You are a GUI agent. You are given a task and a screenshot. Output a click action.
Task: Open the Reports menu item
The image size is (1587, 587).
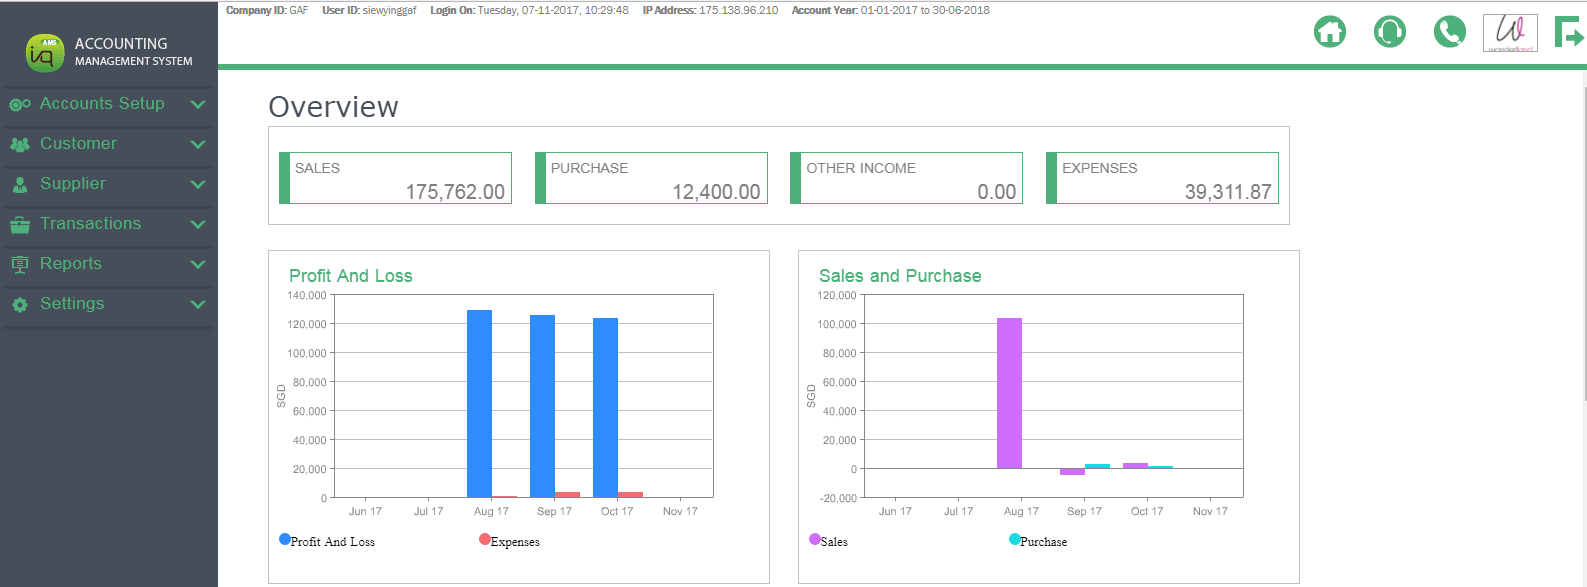70,264
